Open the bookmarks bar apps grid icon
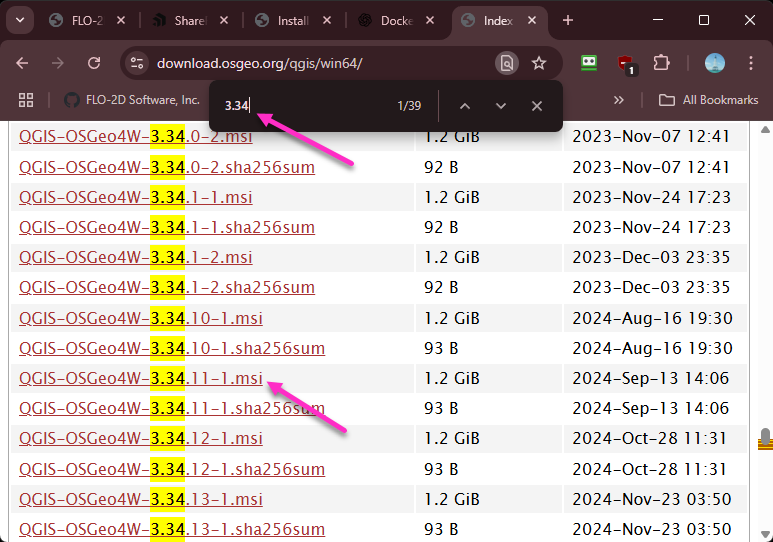The height and width of the screenshot is (542, 773). pyautogui.click(x=26, y=100)
